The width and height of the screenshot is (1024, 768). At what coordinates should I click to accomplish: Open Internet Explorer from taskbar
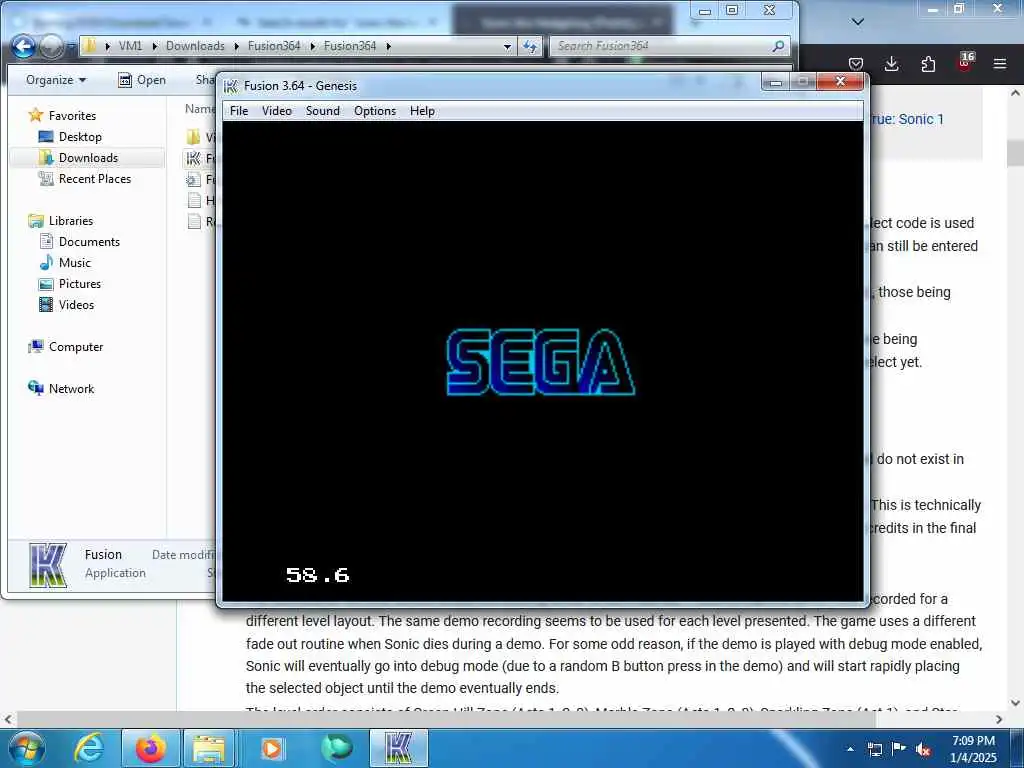[x=88, y=748]
